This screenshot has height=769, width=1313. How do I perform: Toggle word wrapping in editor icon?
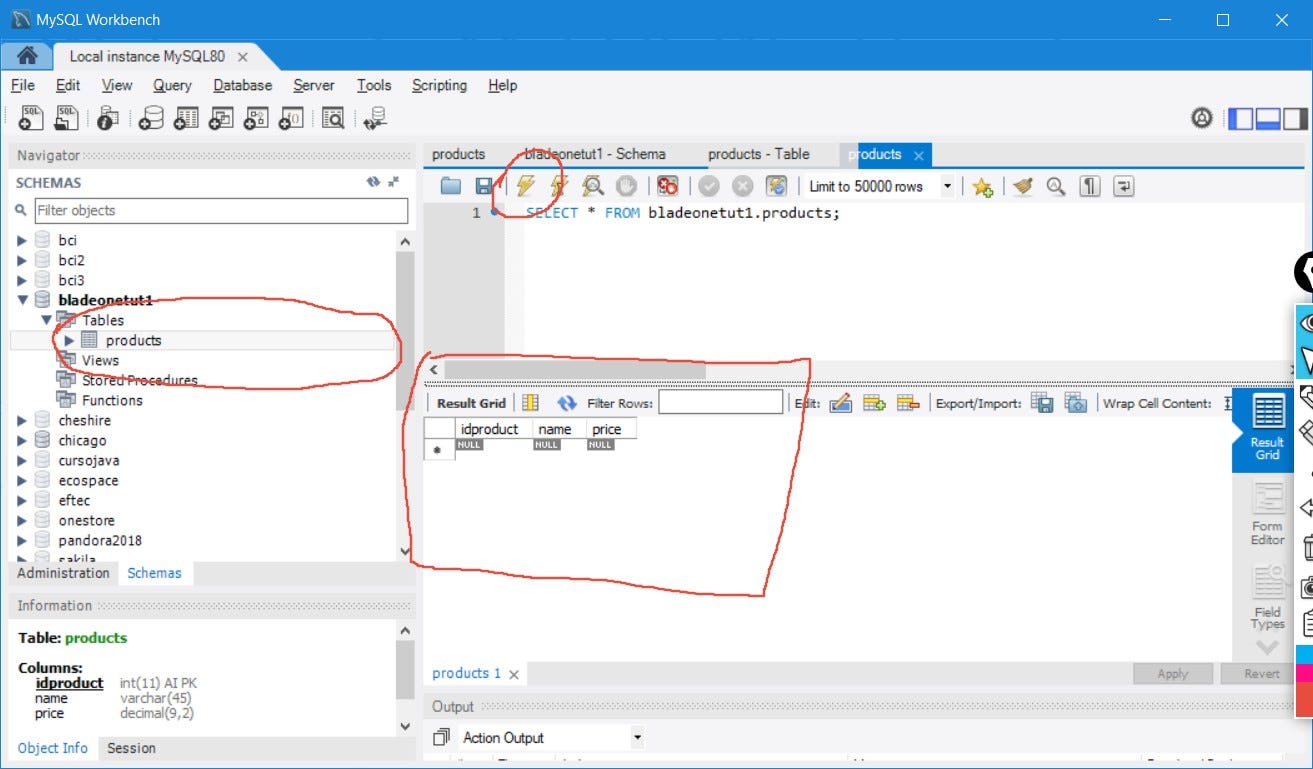[1124, 186]
